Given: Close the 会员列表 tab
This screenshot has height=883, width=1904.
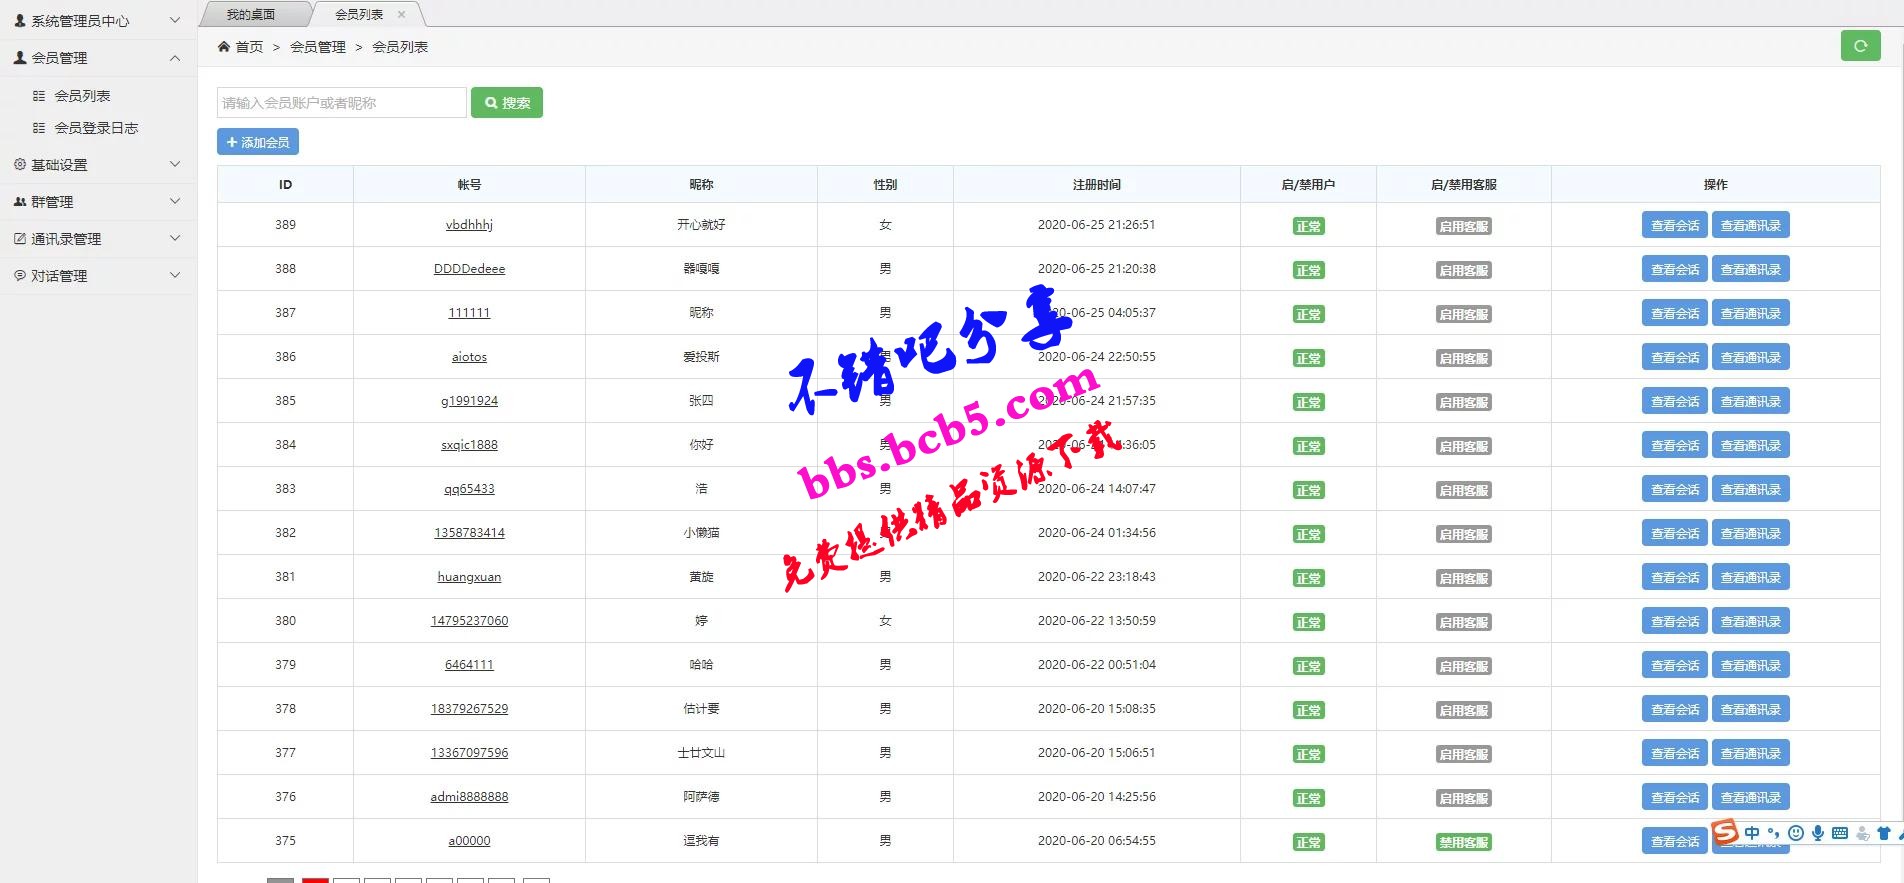Looking at the screenshot, I should [x=402, y=14].
